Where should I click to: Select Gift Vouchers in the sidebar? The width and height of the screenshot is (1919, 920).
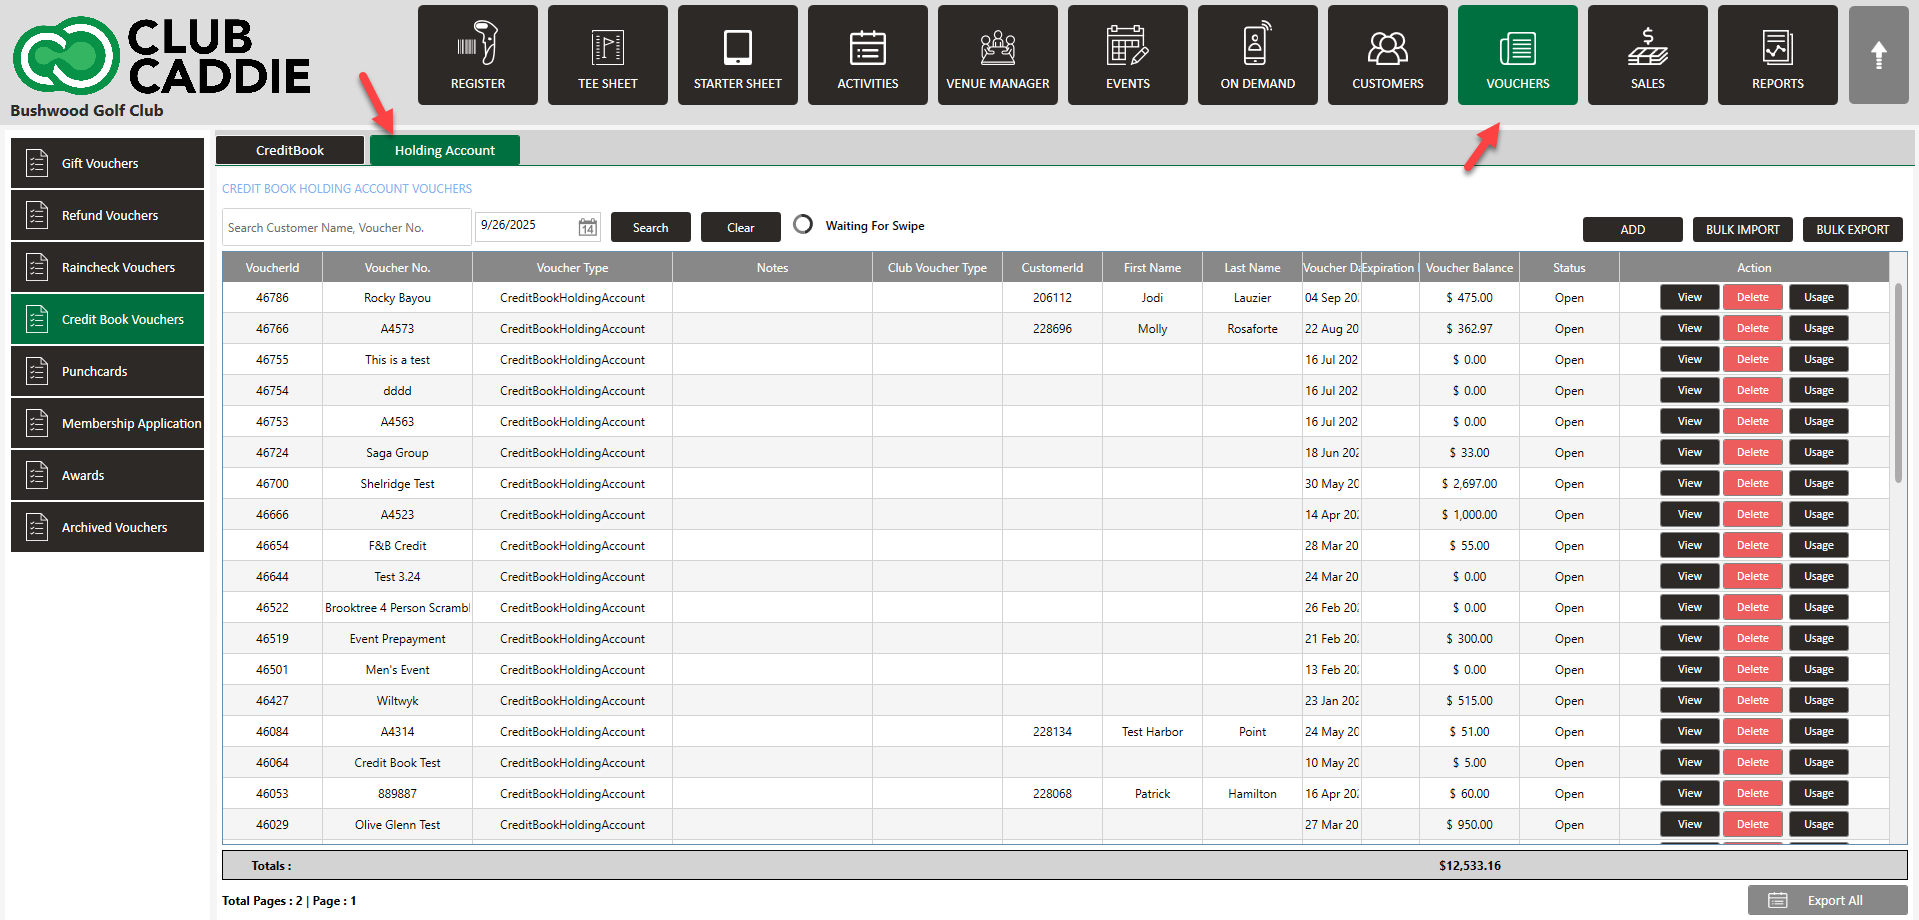pos(107,163)
